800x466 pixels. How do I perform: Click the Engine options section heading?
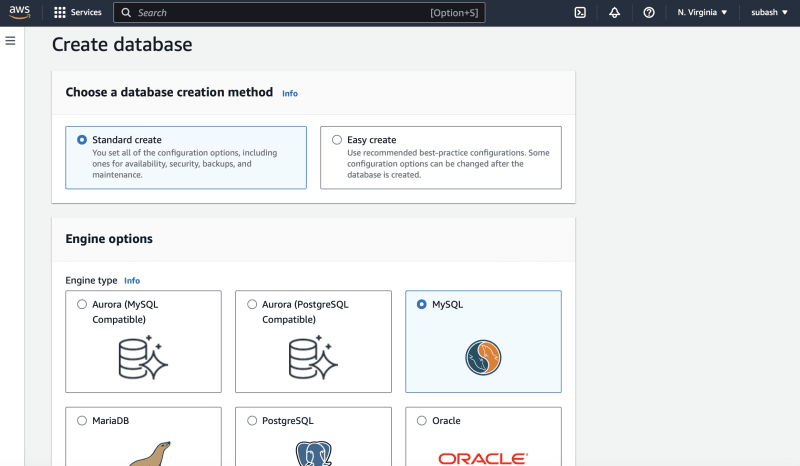[x=109, y=239]
